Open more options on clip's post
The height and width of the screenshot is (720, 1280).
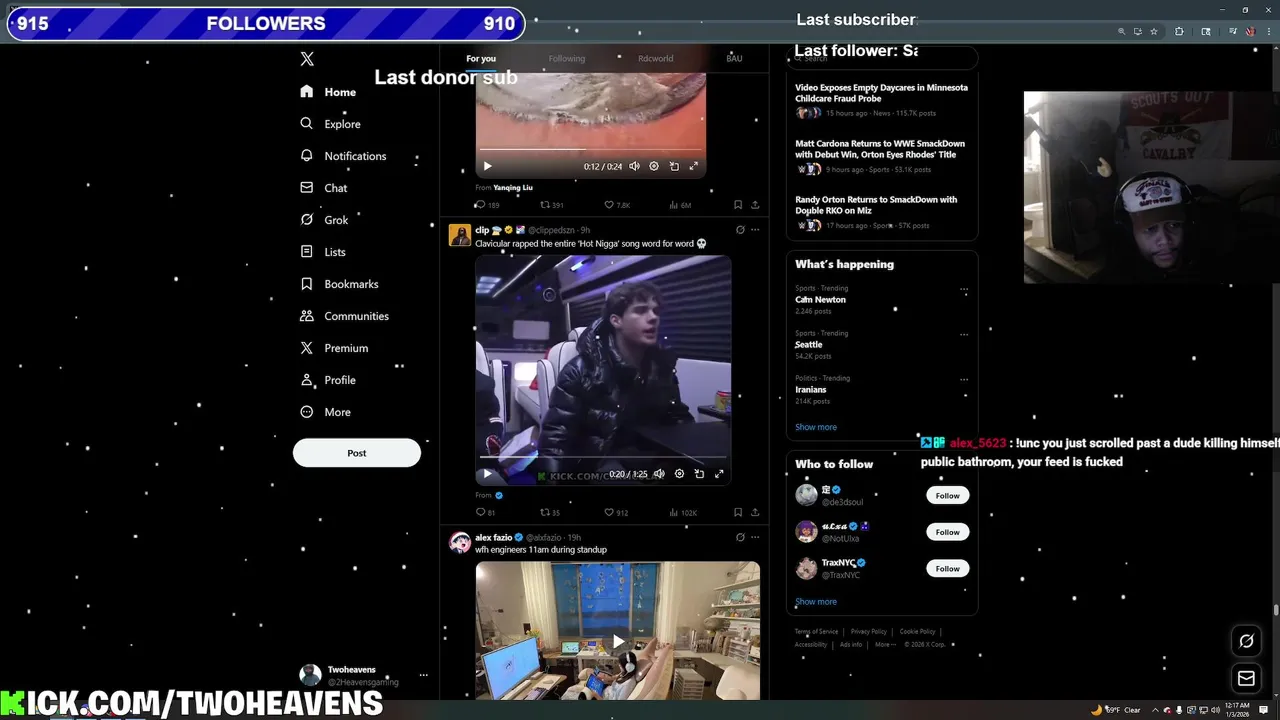coord(755,230)
